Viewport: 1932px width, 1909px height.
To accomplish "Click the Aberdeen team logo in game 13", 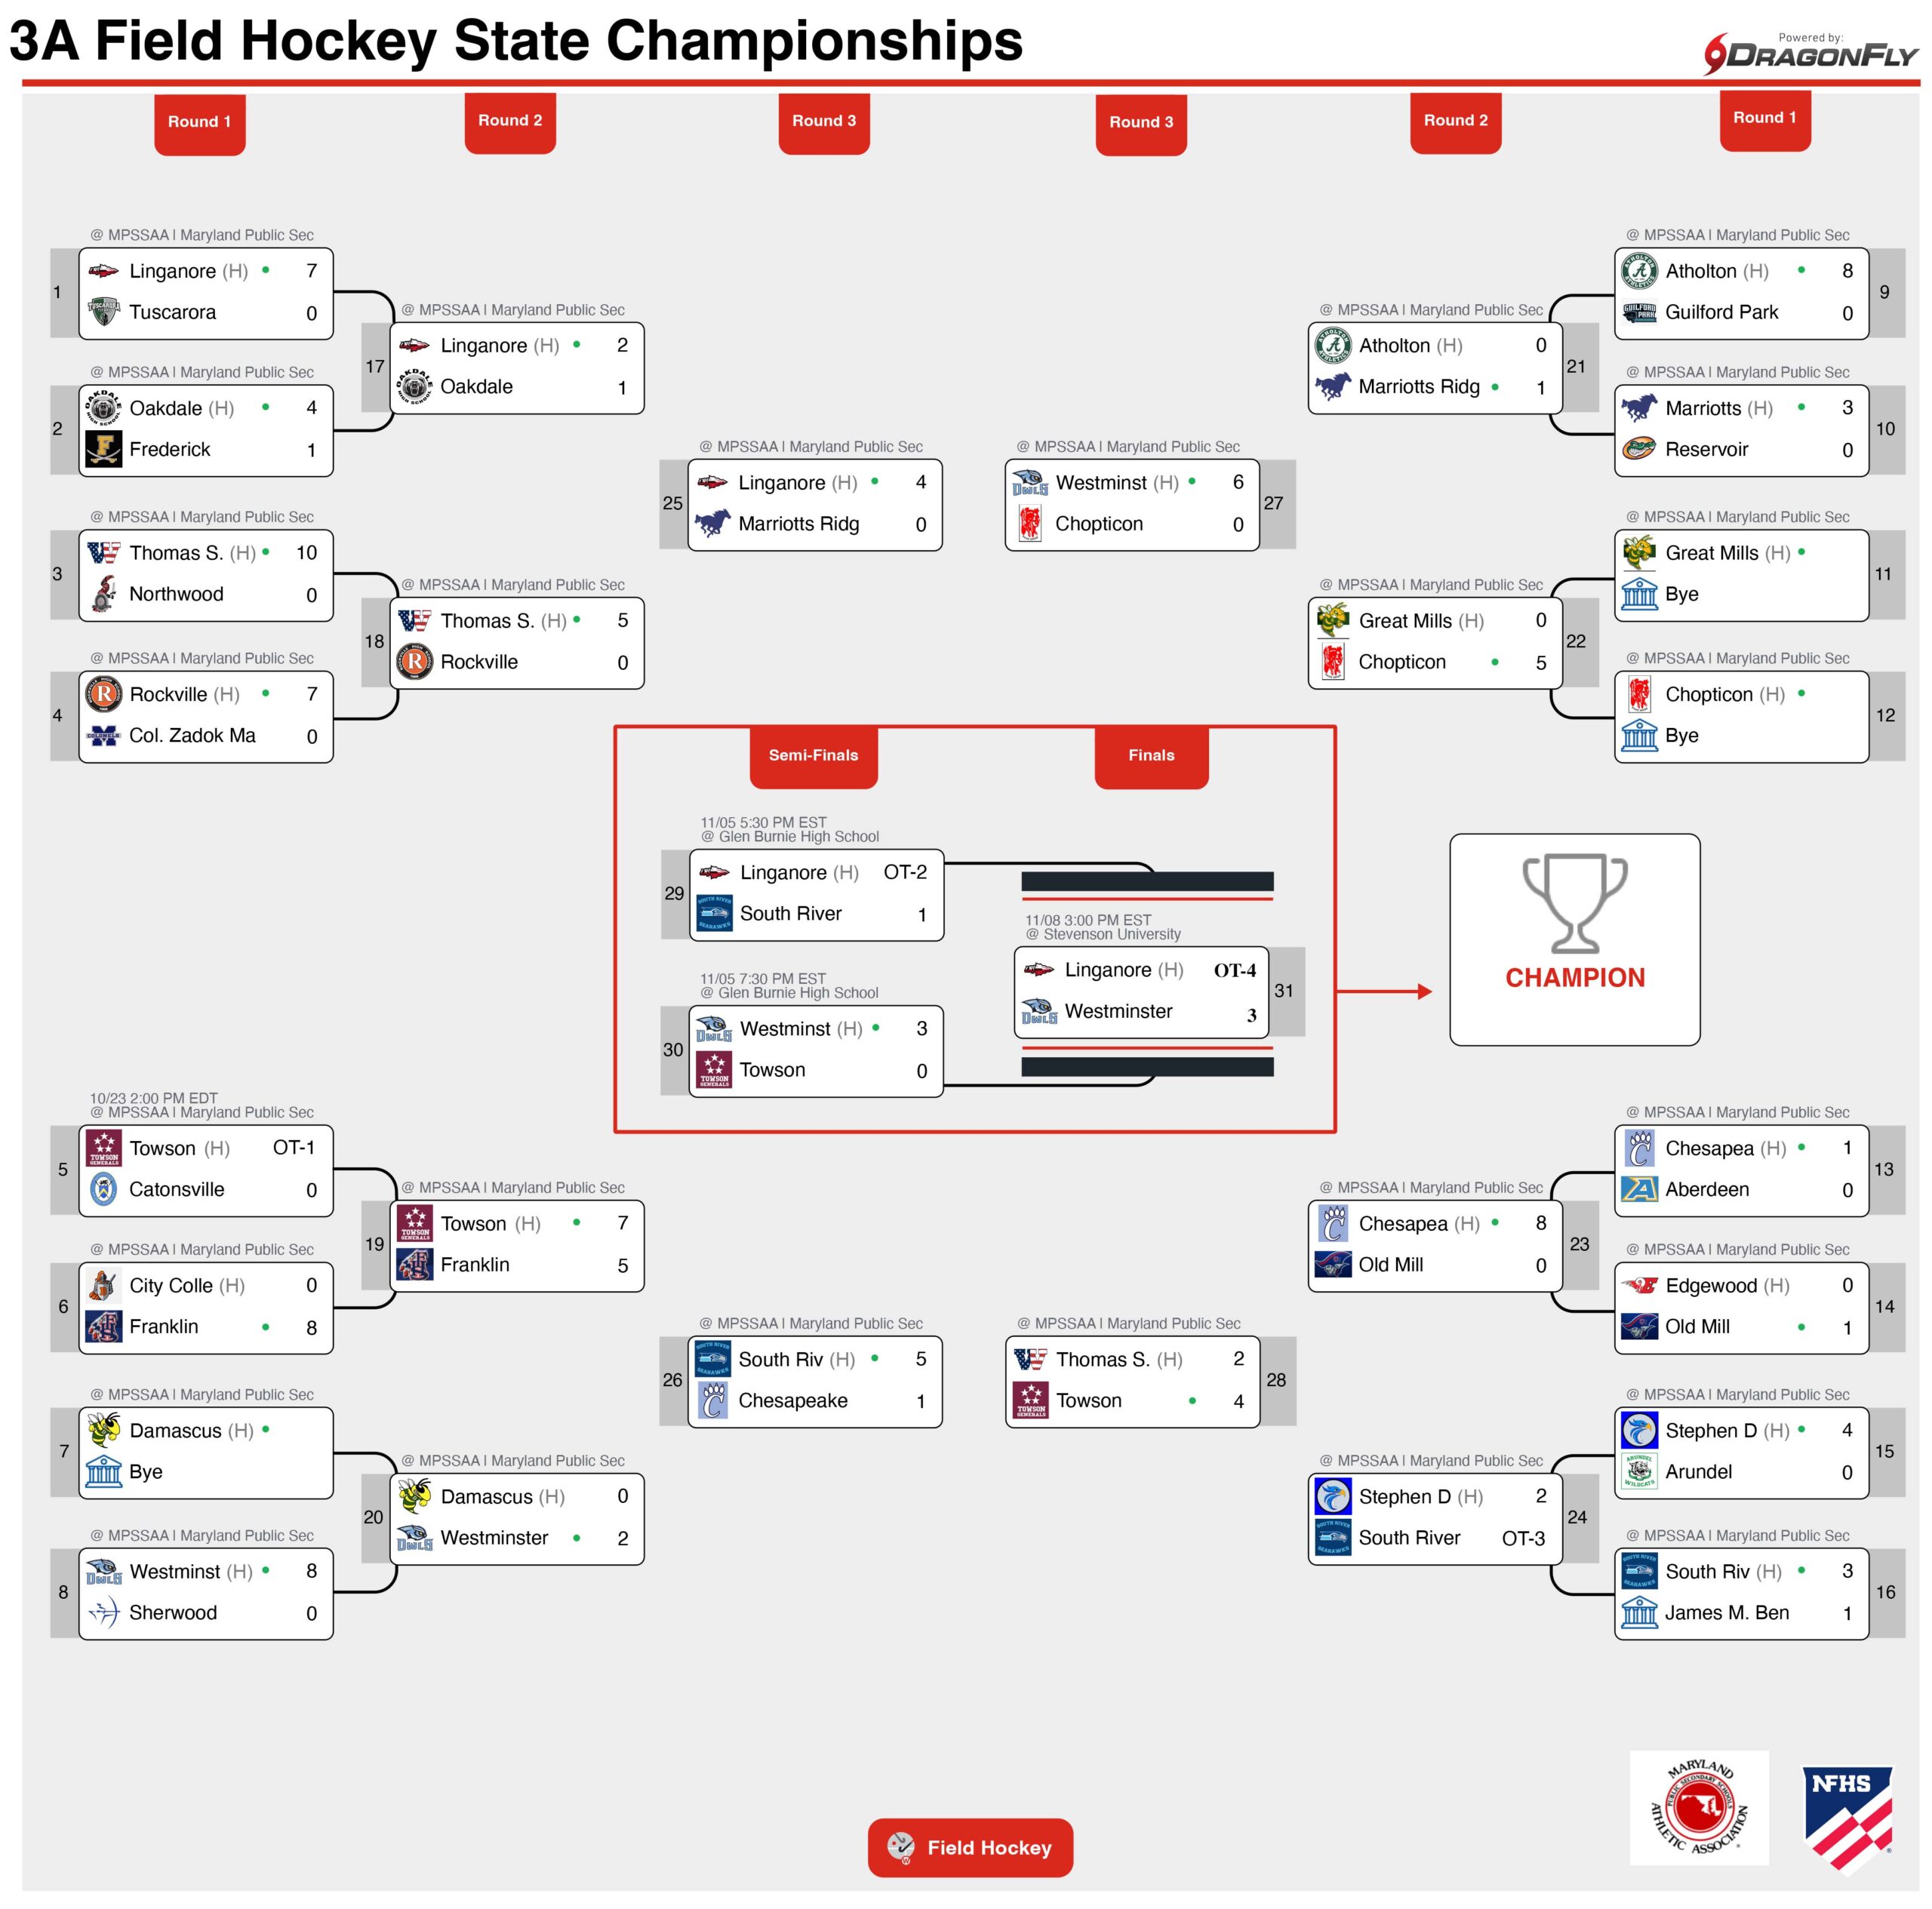I will pos(1639,1189).
